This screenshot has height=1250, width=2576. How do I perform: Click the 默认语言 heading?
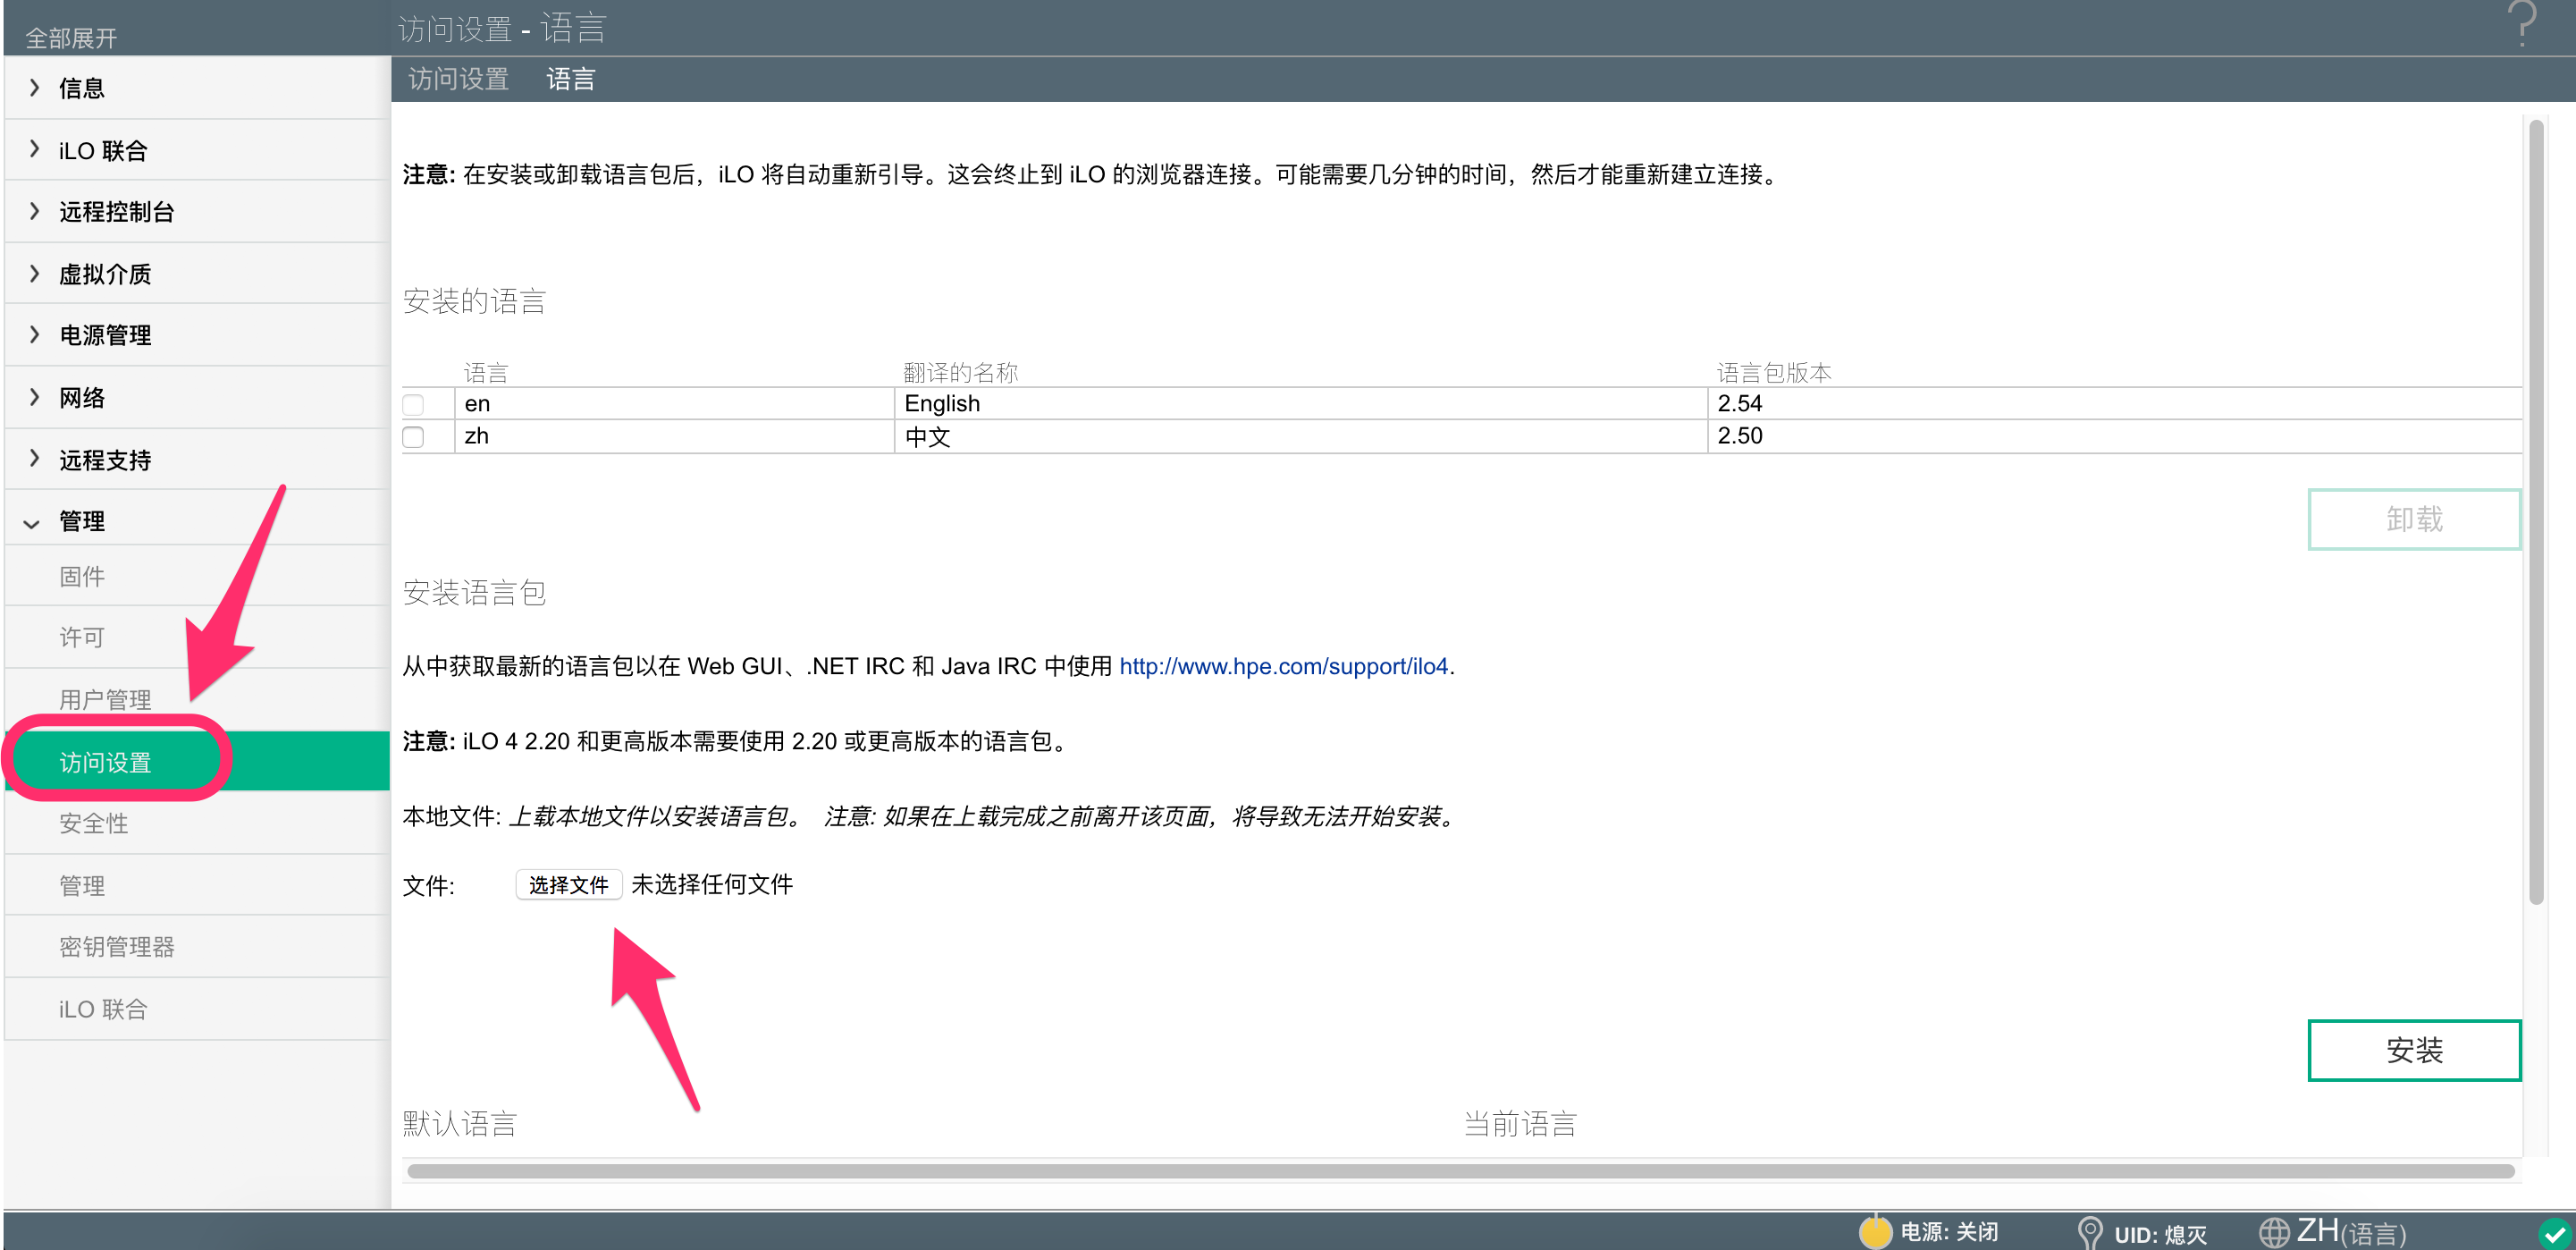tap(460, 1124)
